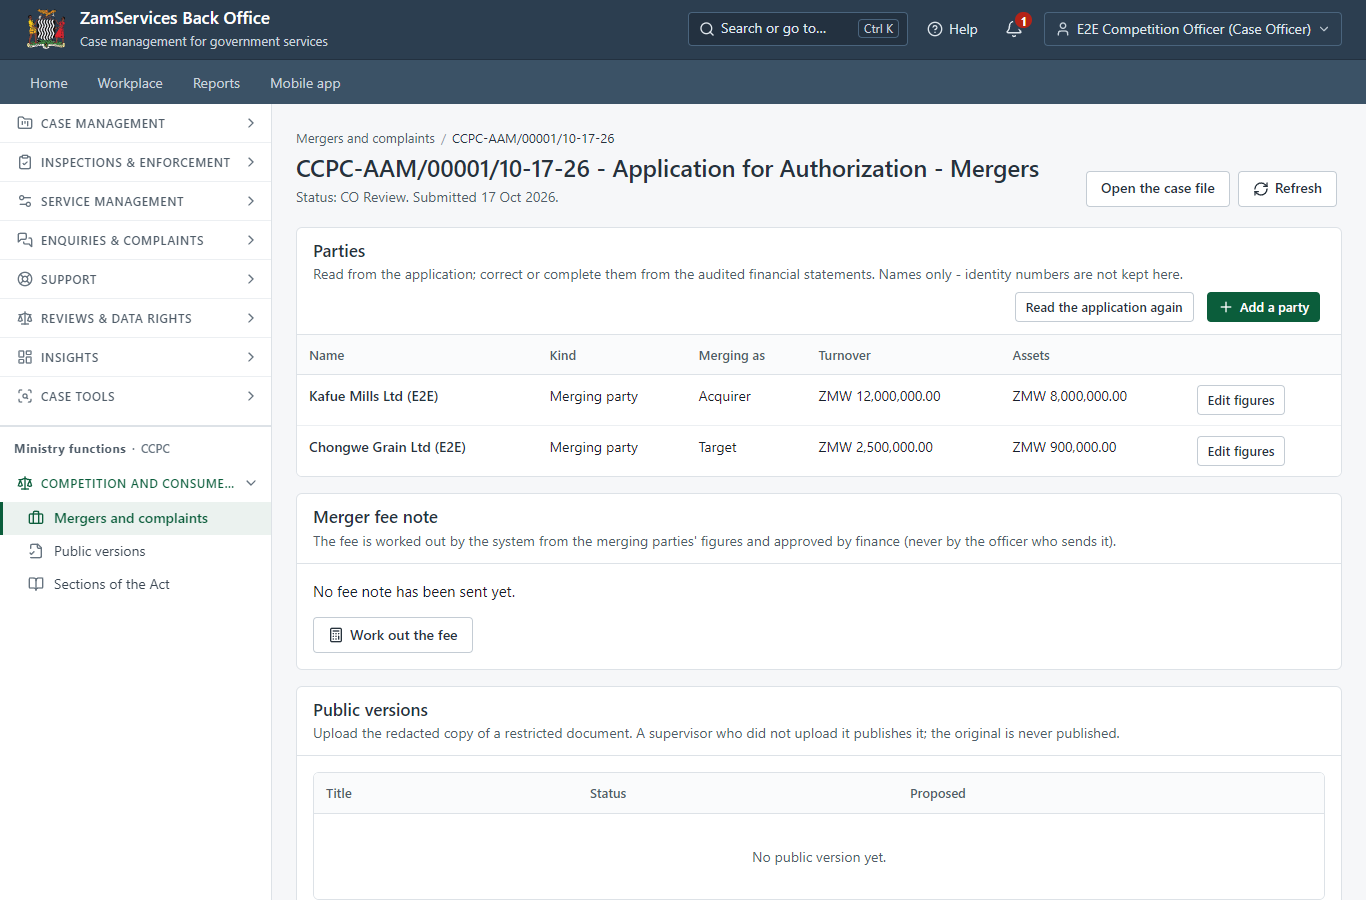Click the Reviews & Data Rights scales icon
The image size is (1366, 900).
coord(25,318)
